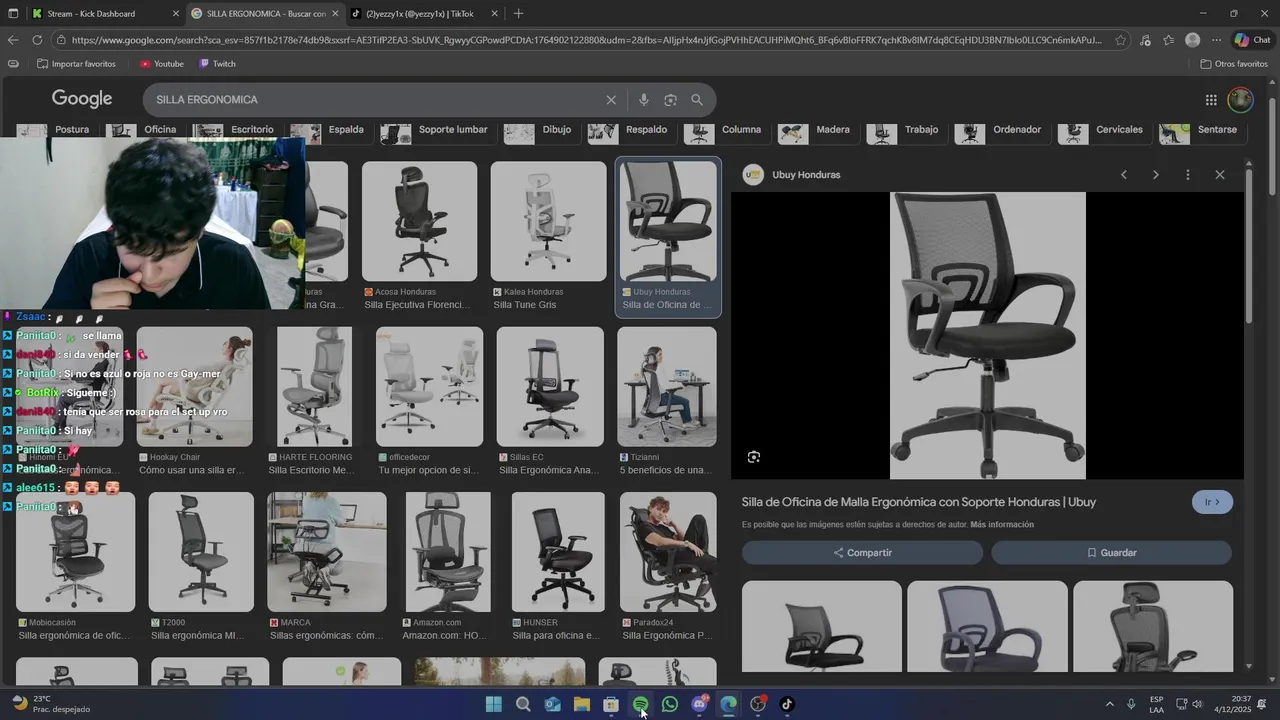Open Discord from the taskbar
The image size is (1280, 720).
[699, 704]
